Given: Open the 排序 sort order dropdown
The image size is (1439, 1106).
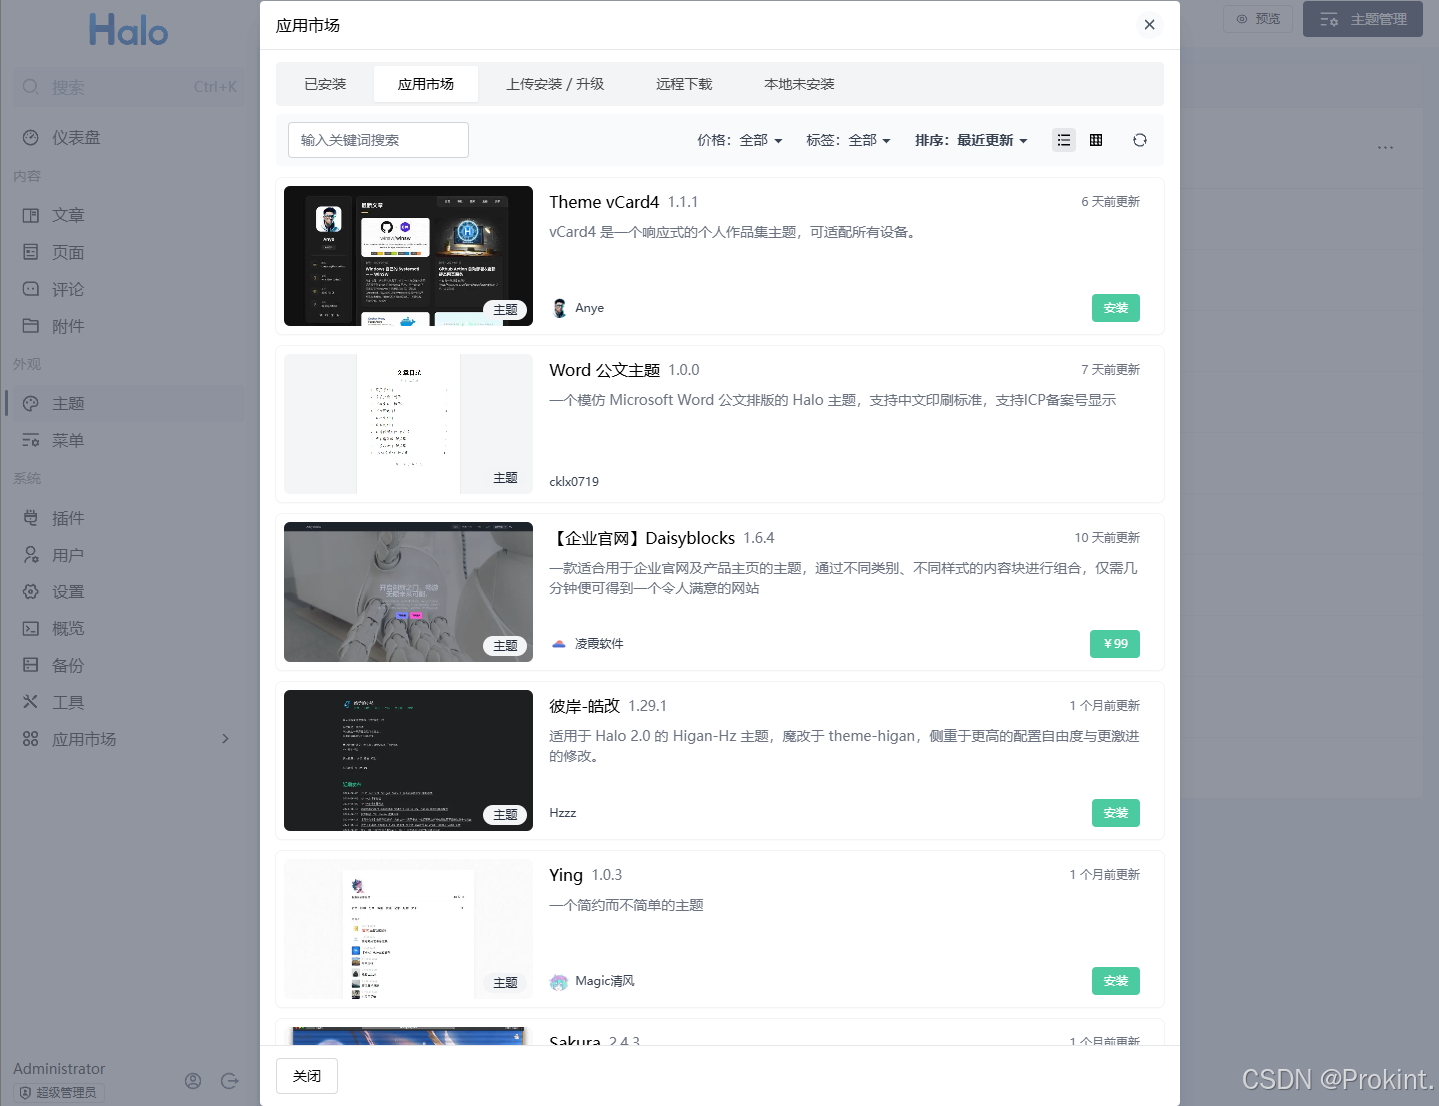Looking at the screenshot, I should pos(971,140).
